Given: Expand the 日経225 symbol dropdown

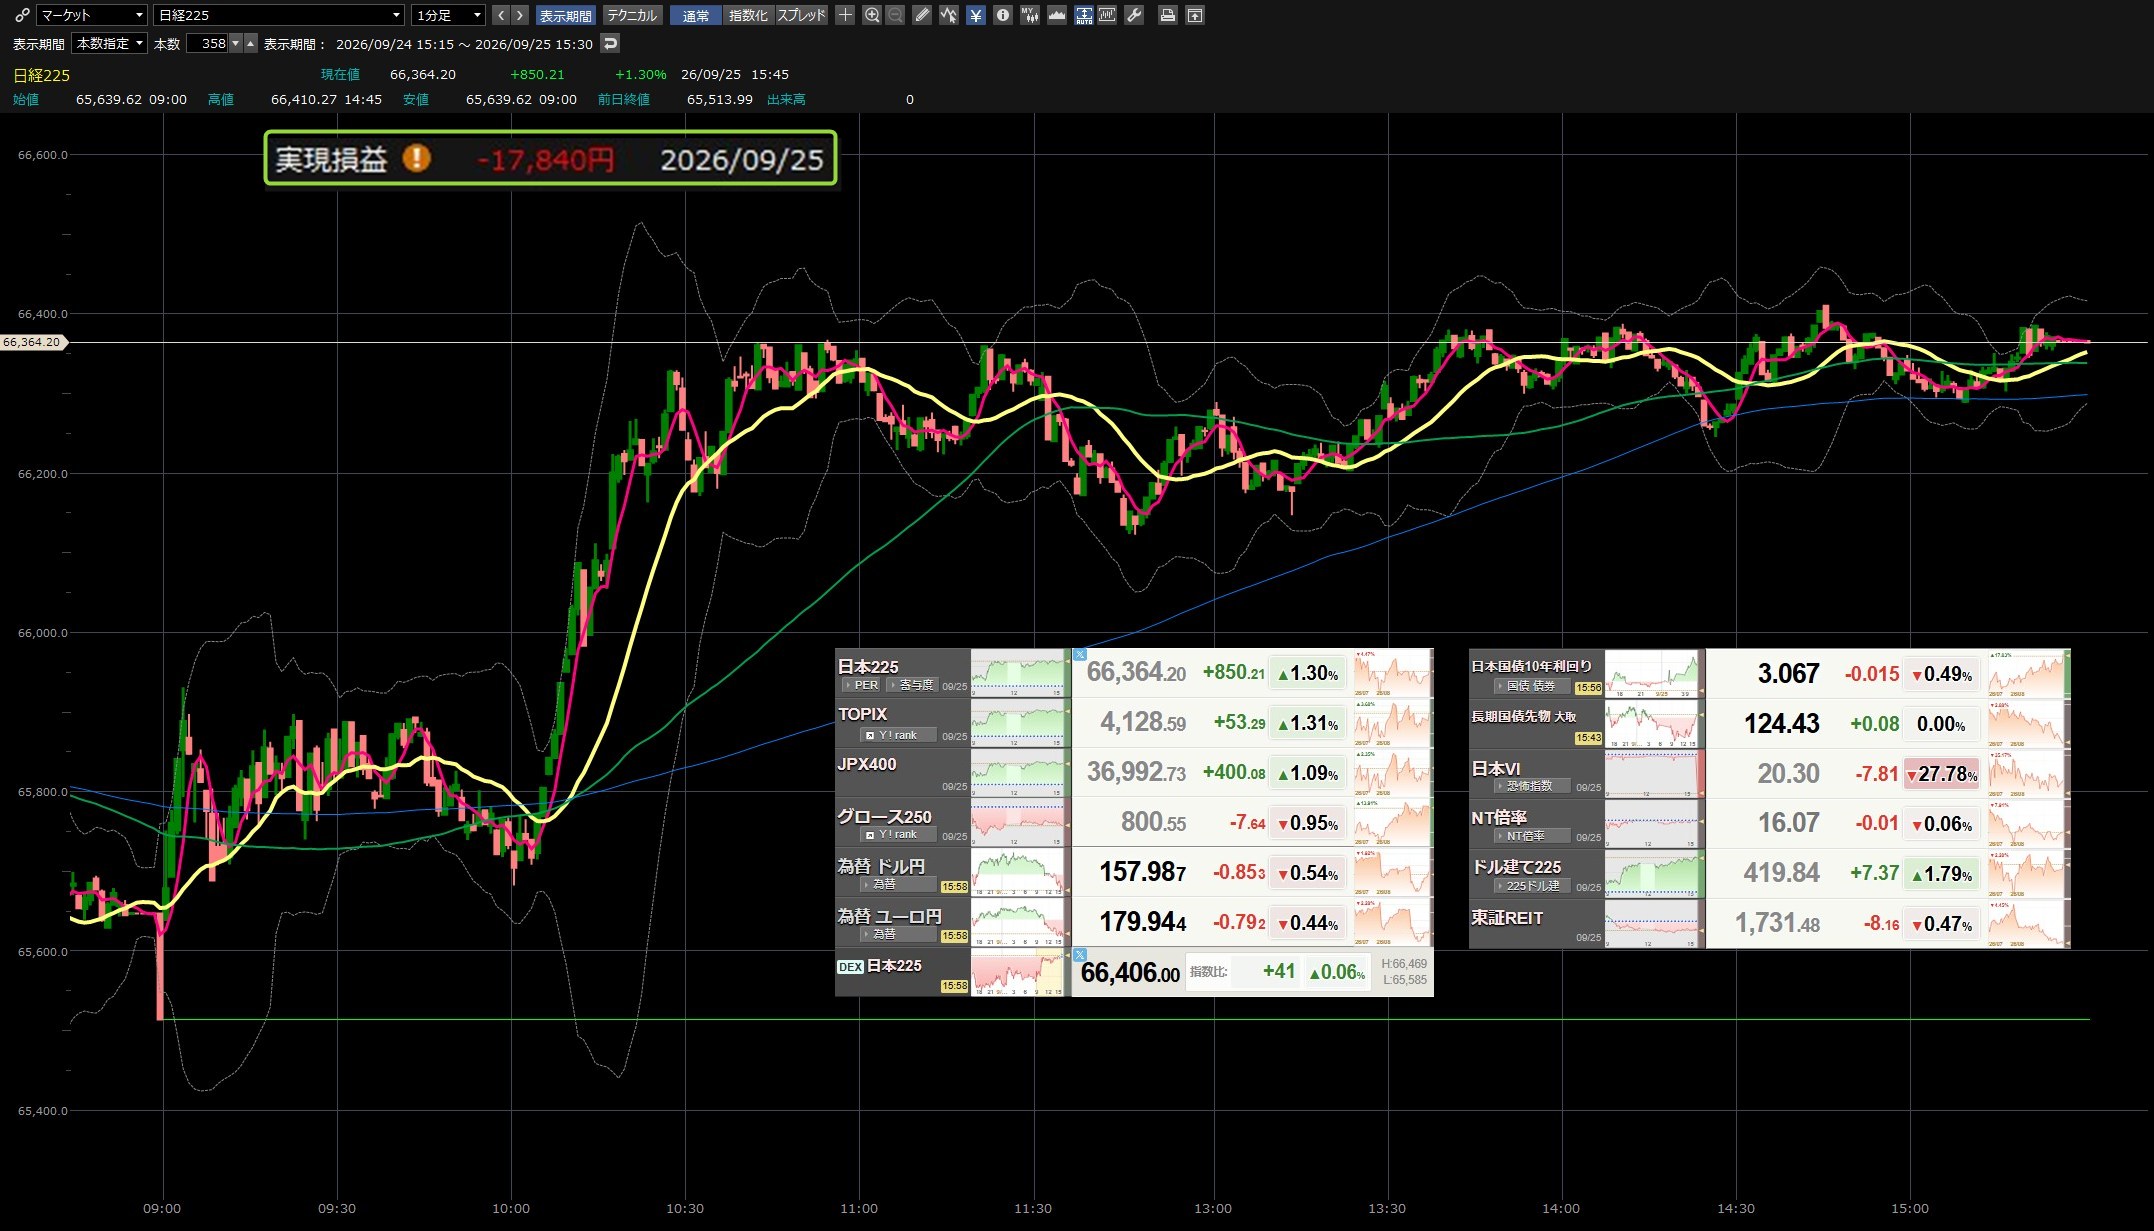Looking at the screenshot, I should click(279, 15).
